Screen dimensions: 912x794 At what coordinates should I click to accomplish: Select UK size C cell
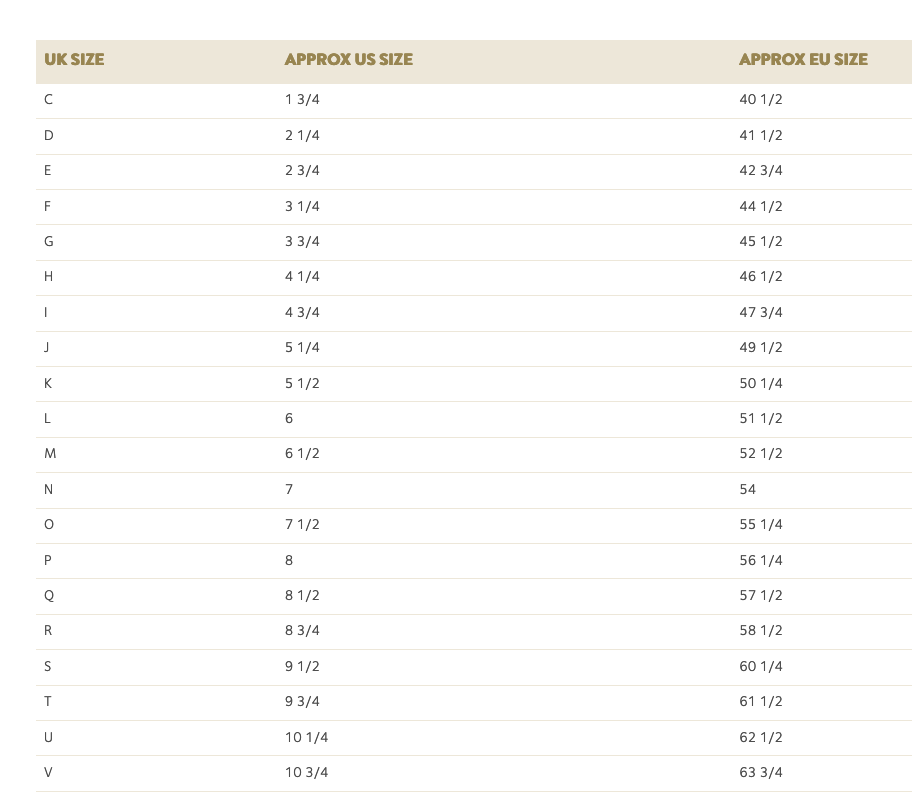pyautogui.click(x=49, y=100)
